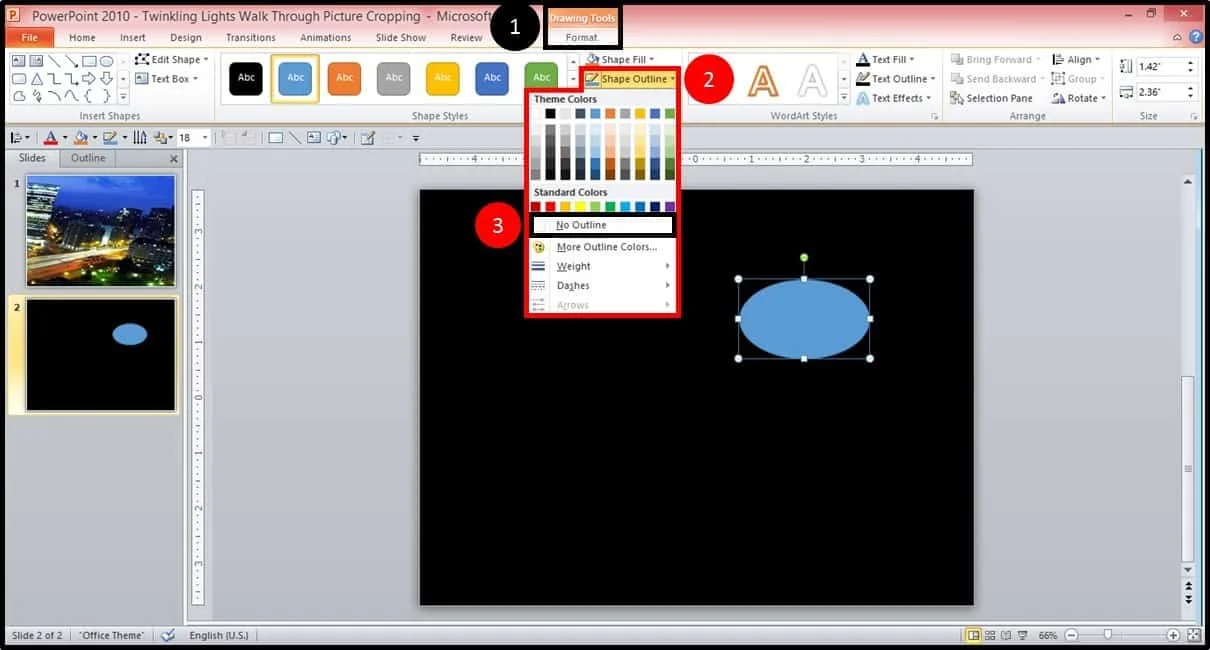The image size is (1210, 650).
Task: Open the Weight submenu
Action: (x=603, y=267)
